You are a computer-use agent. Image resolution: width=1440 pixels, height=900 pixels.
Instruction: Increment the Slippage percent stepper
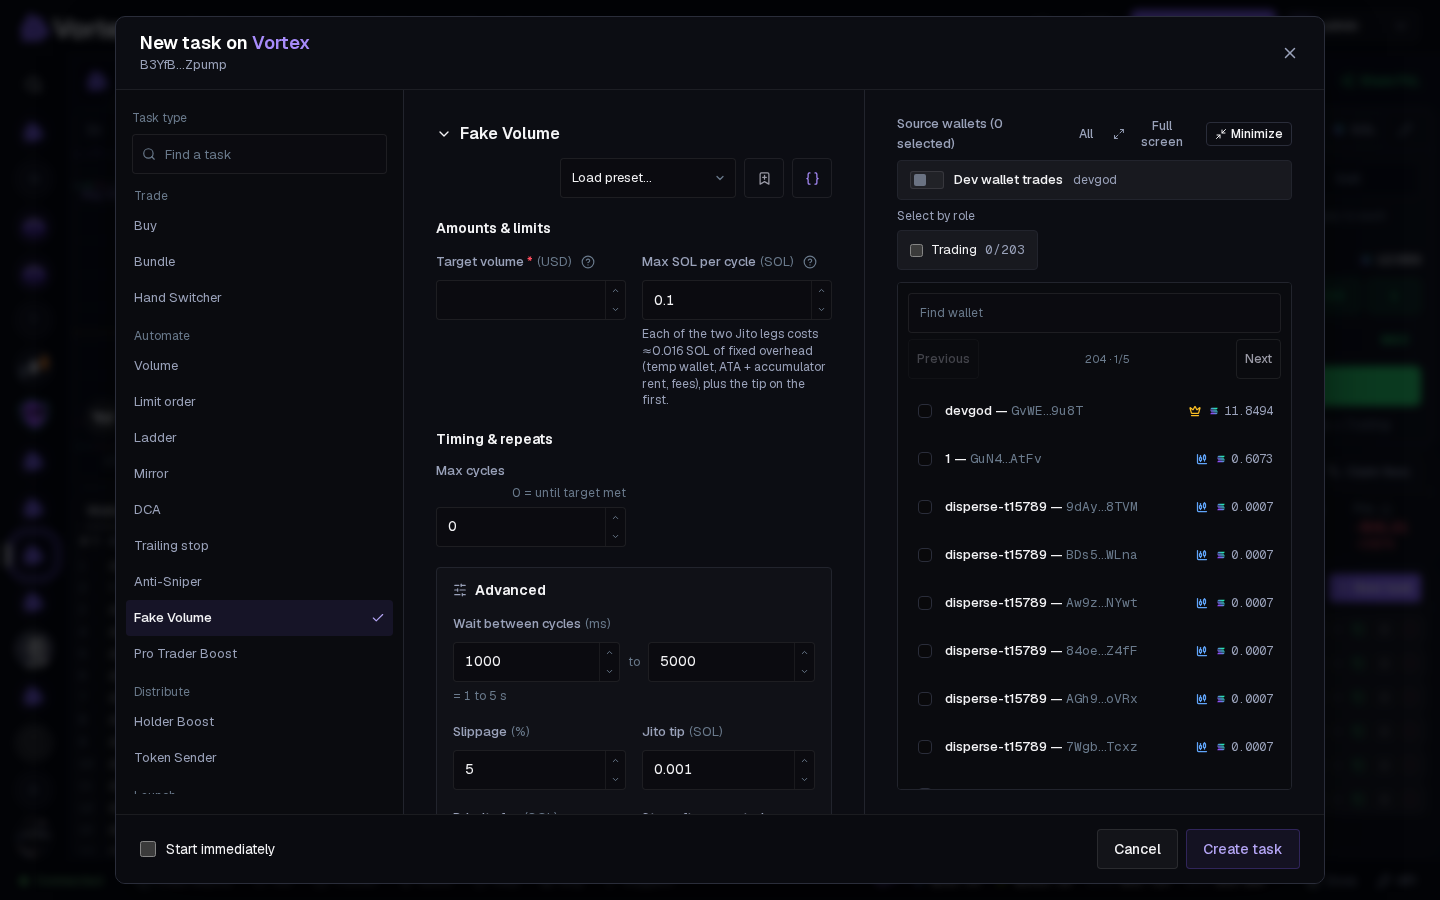click(615, 761)
